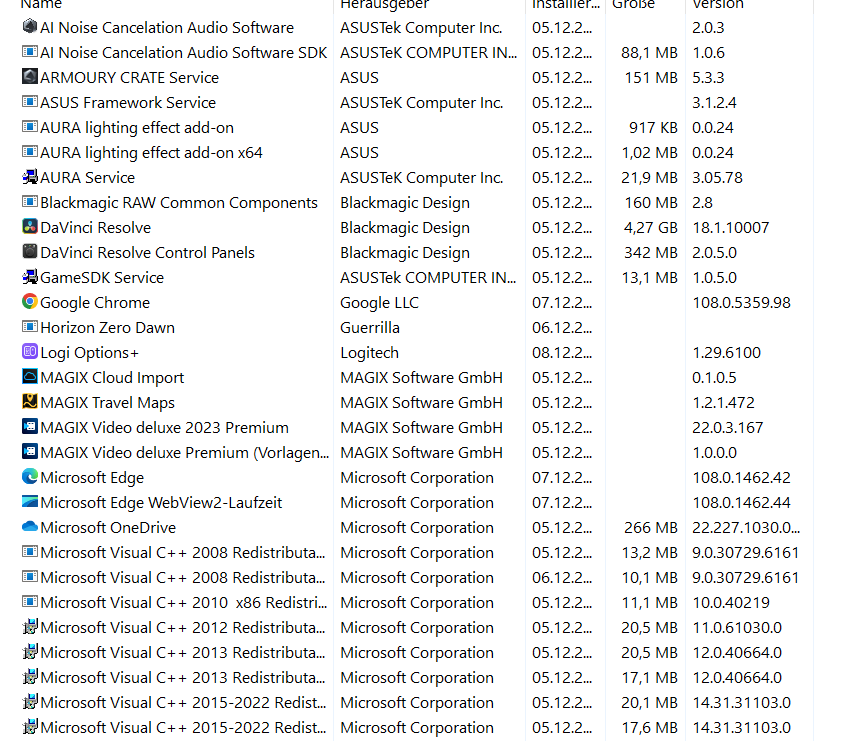Click the Guerrilla publisher cell
Viewport: 850px width, 741px height.
[x=370, y=327]
